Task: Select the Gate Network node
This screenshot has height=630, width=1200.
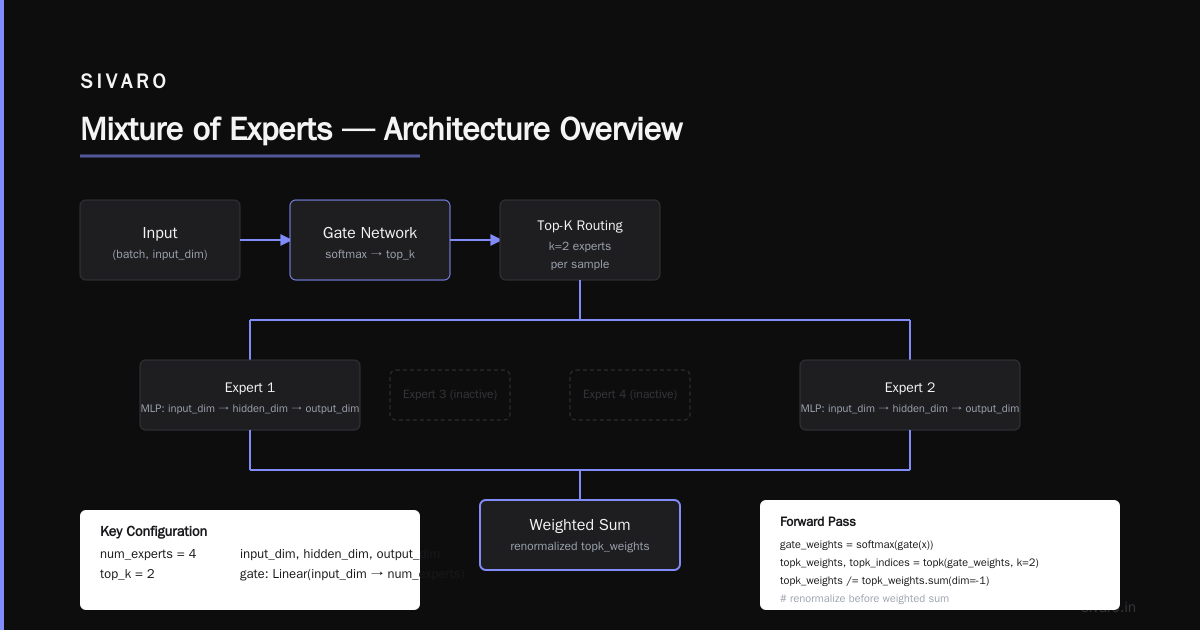Action: [370, 240]
